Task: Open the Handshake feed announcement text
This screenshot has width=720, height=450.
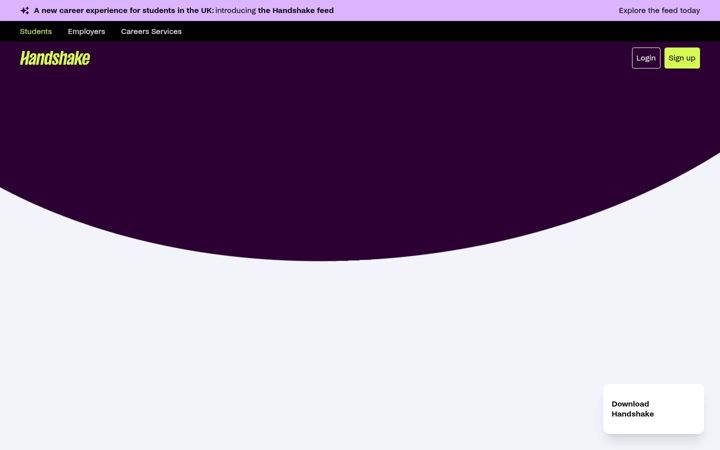Action: [x=184, y=11]
